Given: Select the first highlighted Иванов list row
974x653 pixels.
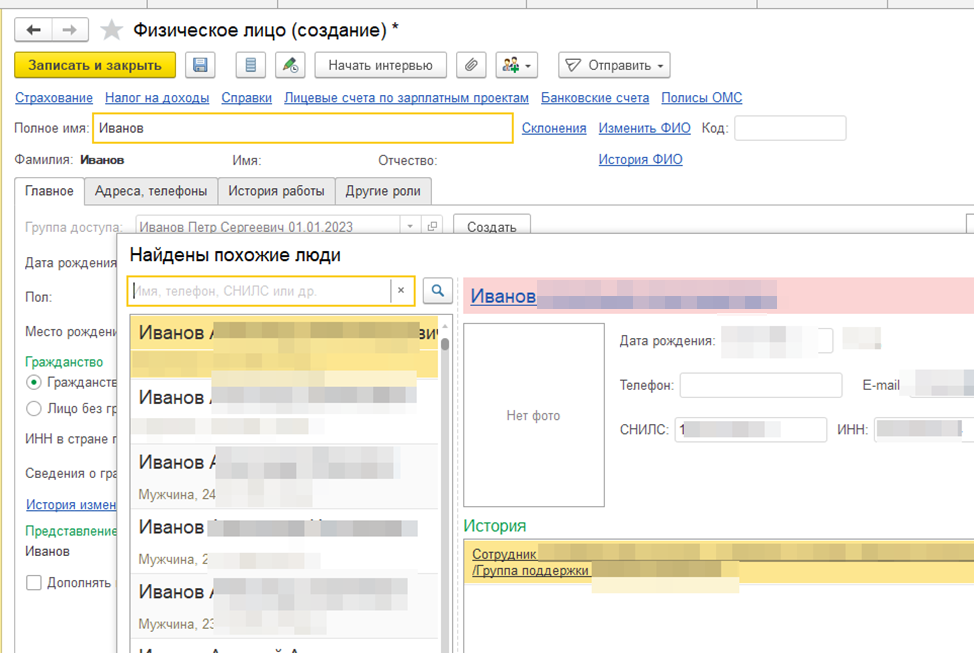Looking at the screenshot, I should coord(284,348).
